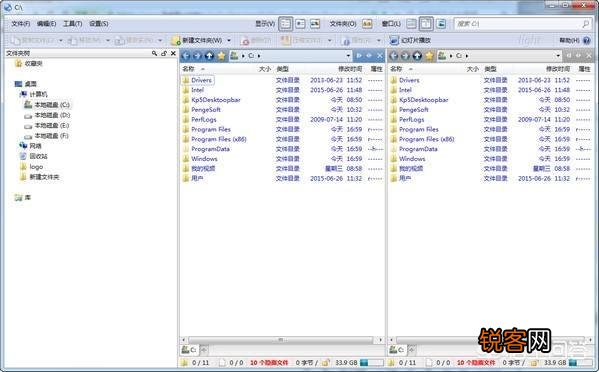This screenshot has width=599, height=372.
Task: Expand breadcrumb arrow after C: in right pane
Action: [x=467, y=56]
